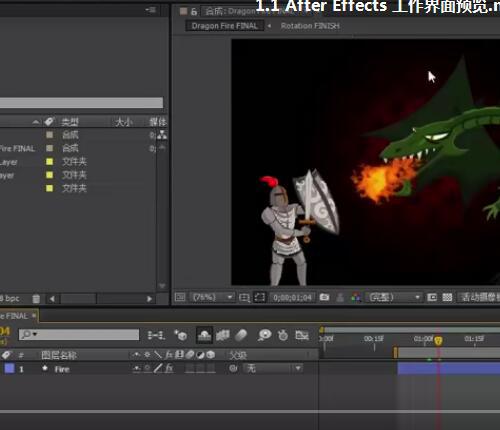The image size is (500, 430).
Task: Toggle the region of interest icon
Action: tap(432, 297)
